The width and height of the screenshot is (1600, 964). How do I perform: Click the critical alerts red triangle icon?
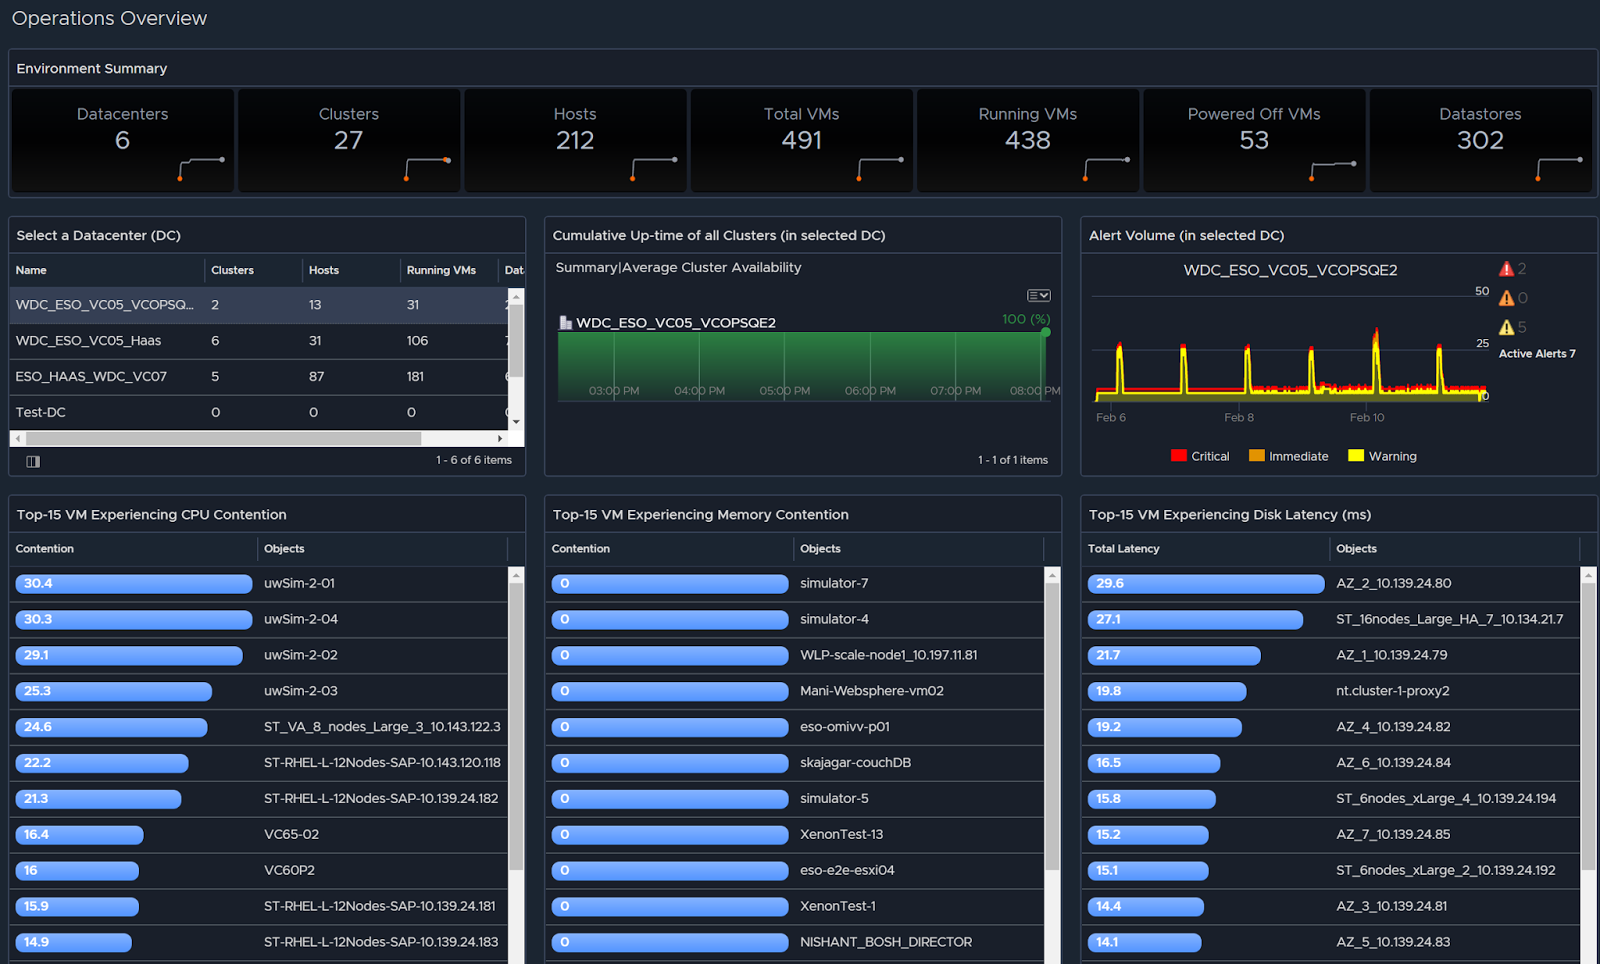tap(1506, 269)
